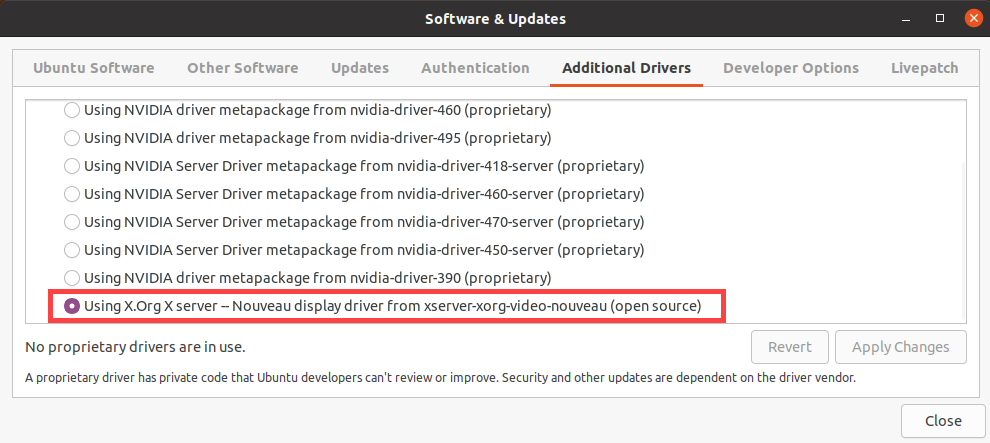The width and height of the screenshot is (990, 443).
Task: Choose nvidia-driver-460-server radio option
Action: [x=72, y=194]
